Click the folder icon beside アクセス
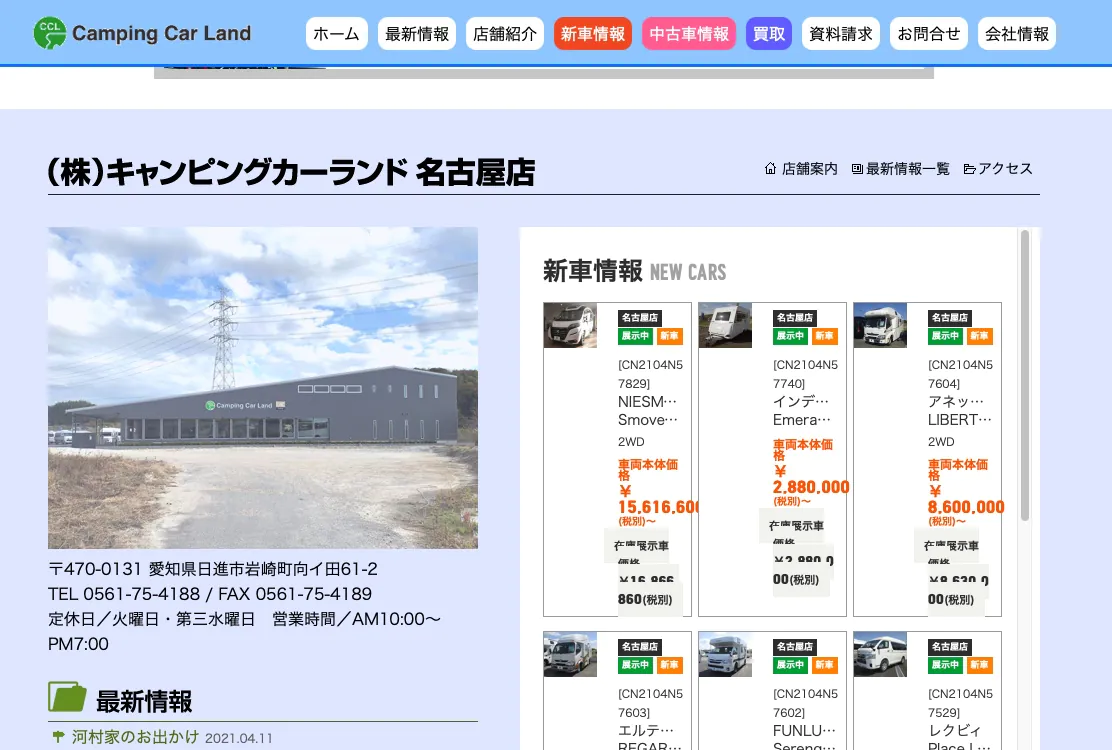This screenshot has width=1112, height=750. click(x=969, y=169)
